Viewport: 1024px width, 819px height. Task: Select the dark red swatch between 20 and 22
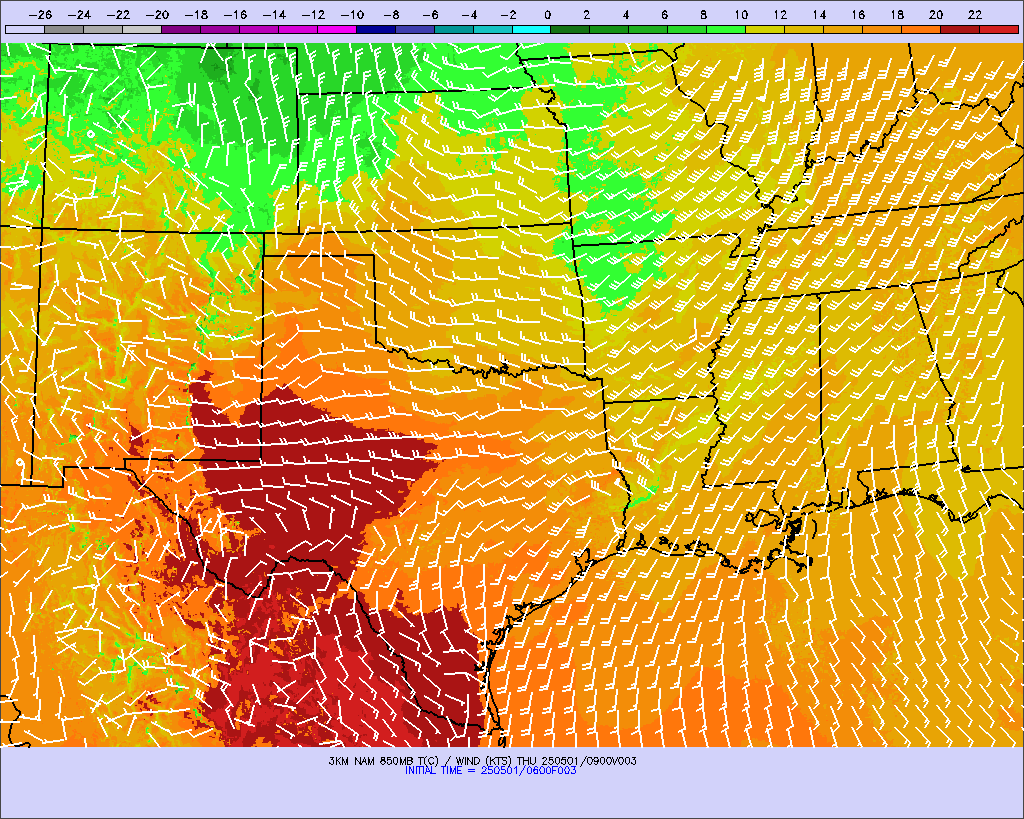(x=960, y=29)
